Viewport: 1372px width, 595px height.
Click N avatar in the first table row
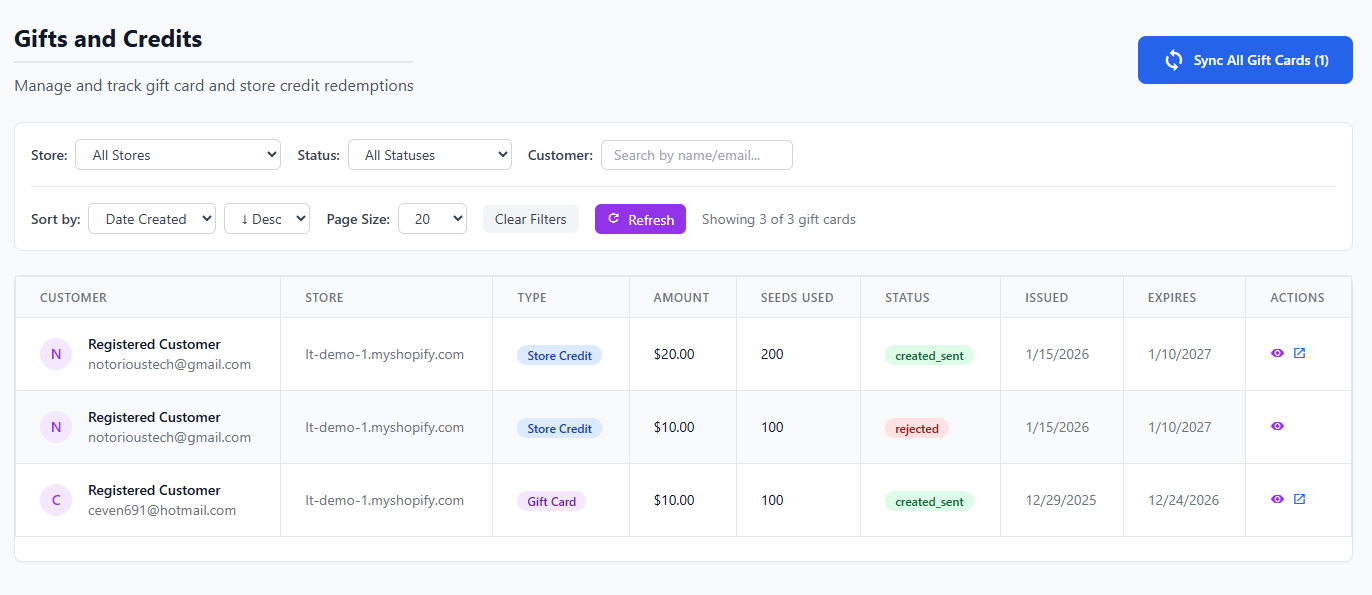pos(56,354)
